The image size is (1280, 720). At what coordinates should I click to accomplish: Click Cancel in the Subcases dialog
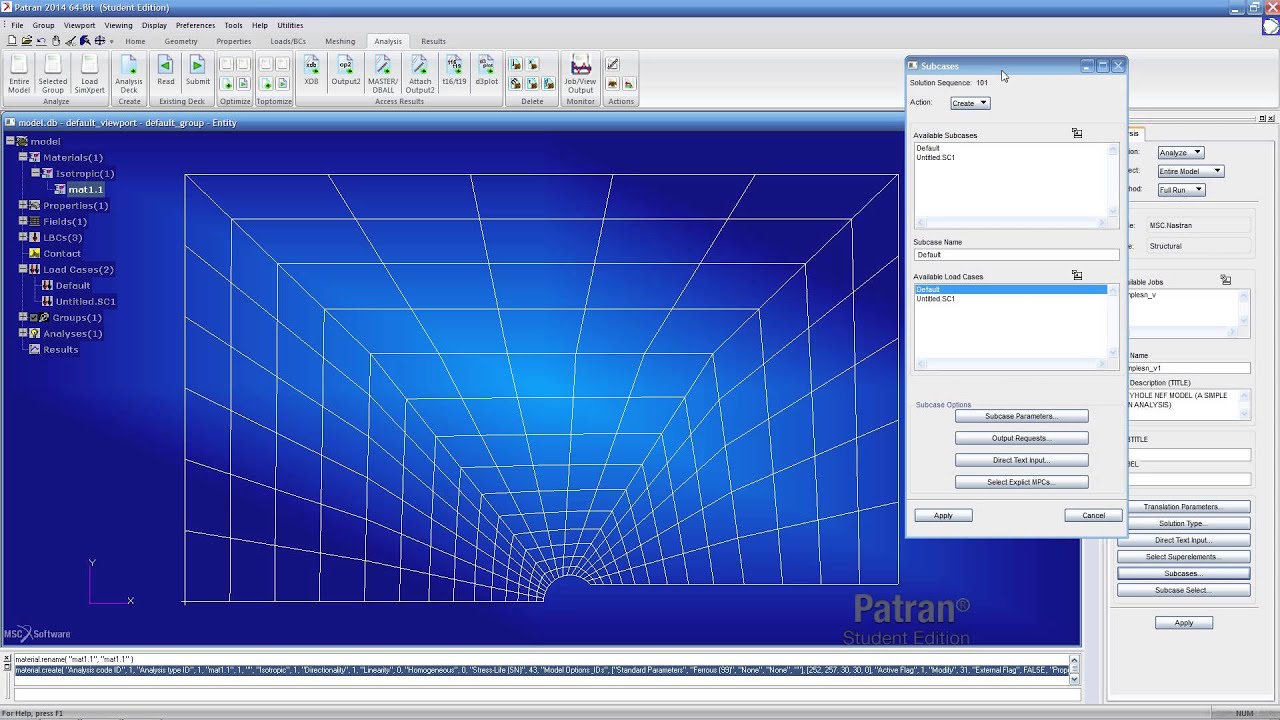1093,515
